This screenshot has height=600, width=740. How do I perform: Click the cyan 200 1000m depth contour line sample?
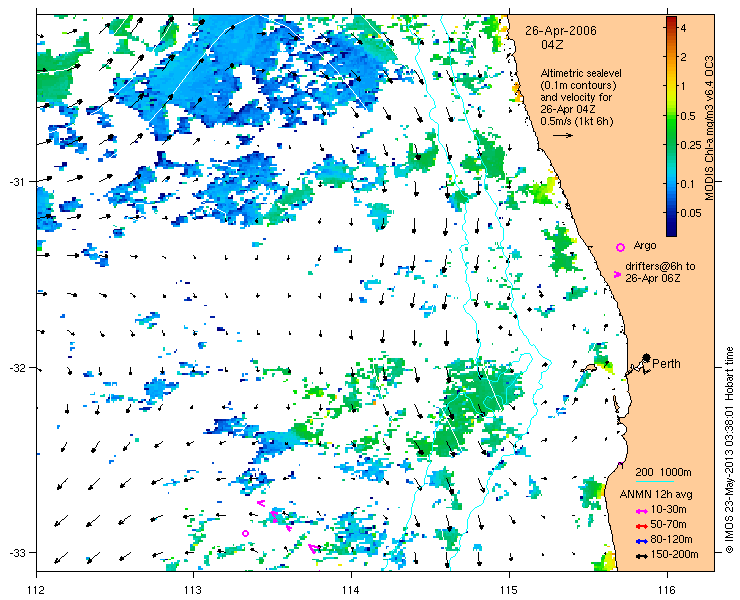[655, 482]
